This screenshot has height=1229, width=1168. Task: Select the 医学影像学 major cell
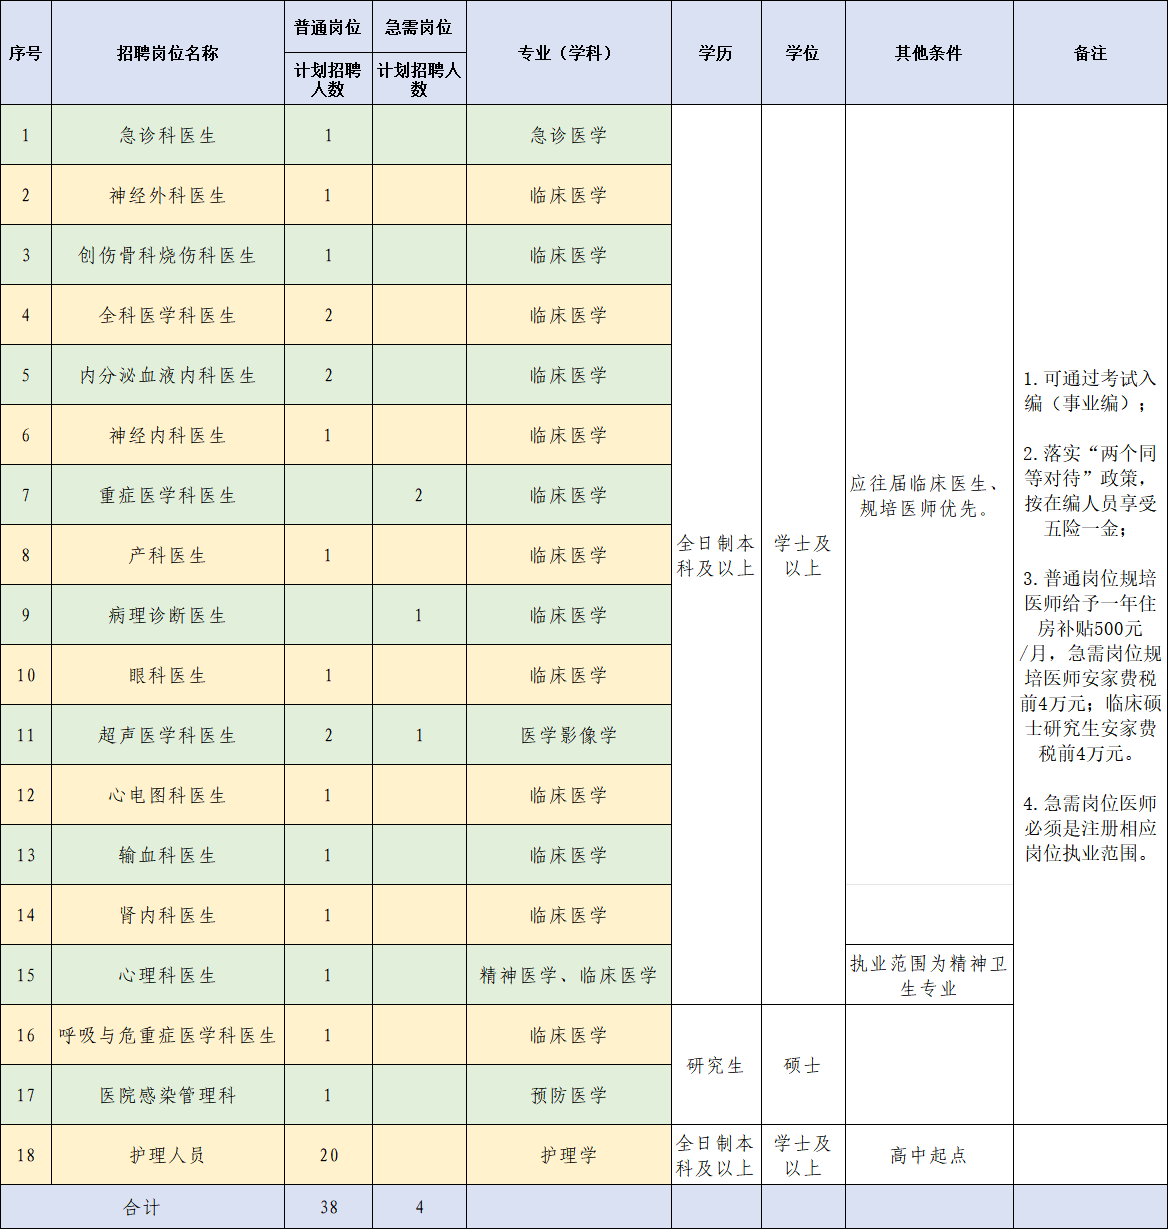point(569,735)
